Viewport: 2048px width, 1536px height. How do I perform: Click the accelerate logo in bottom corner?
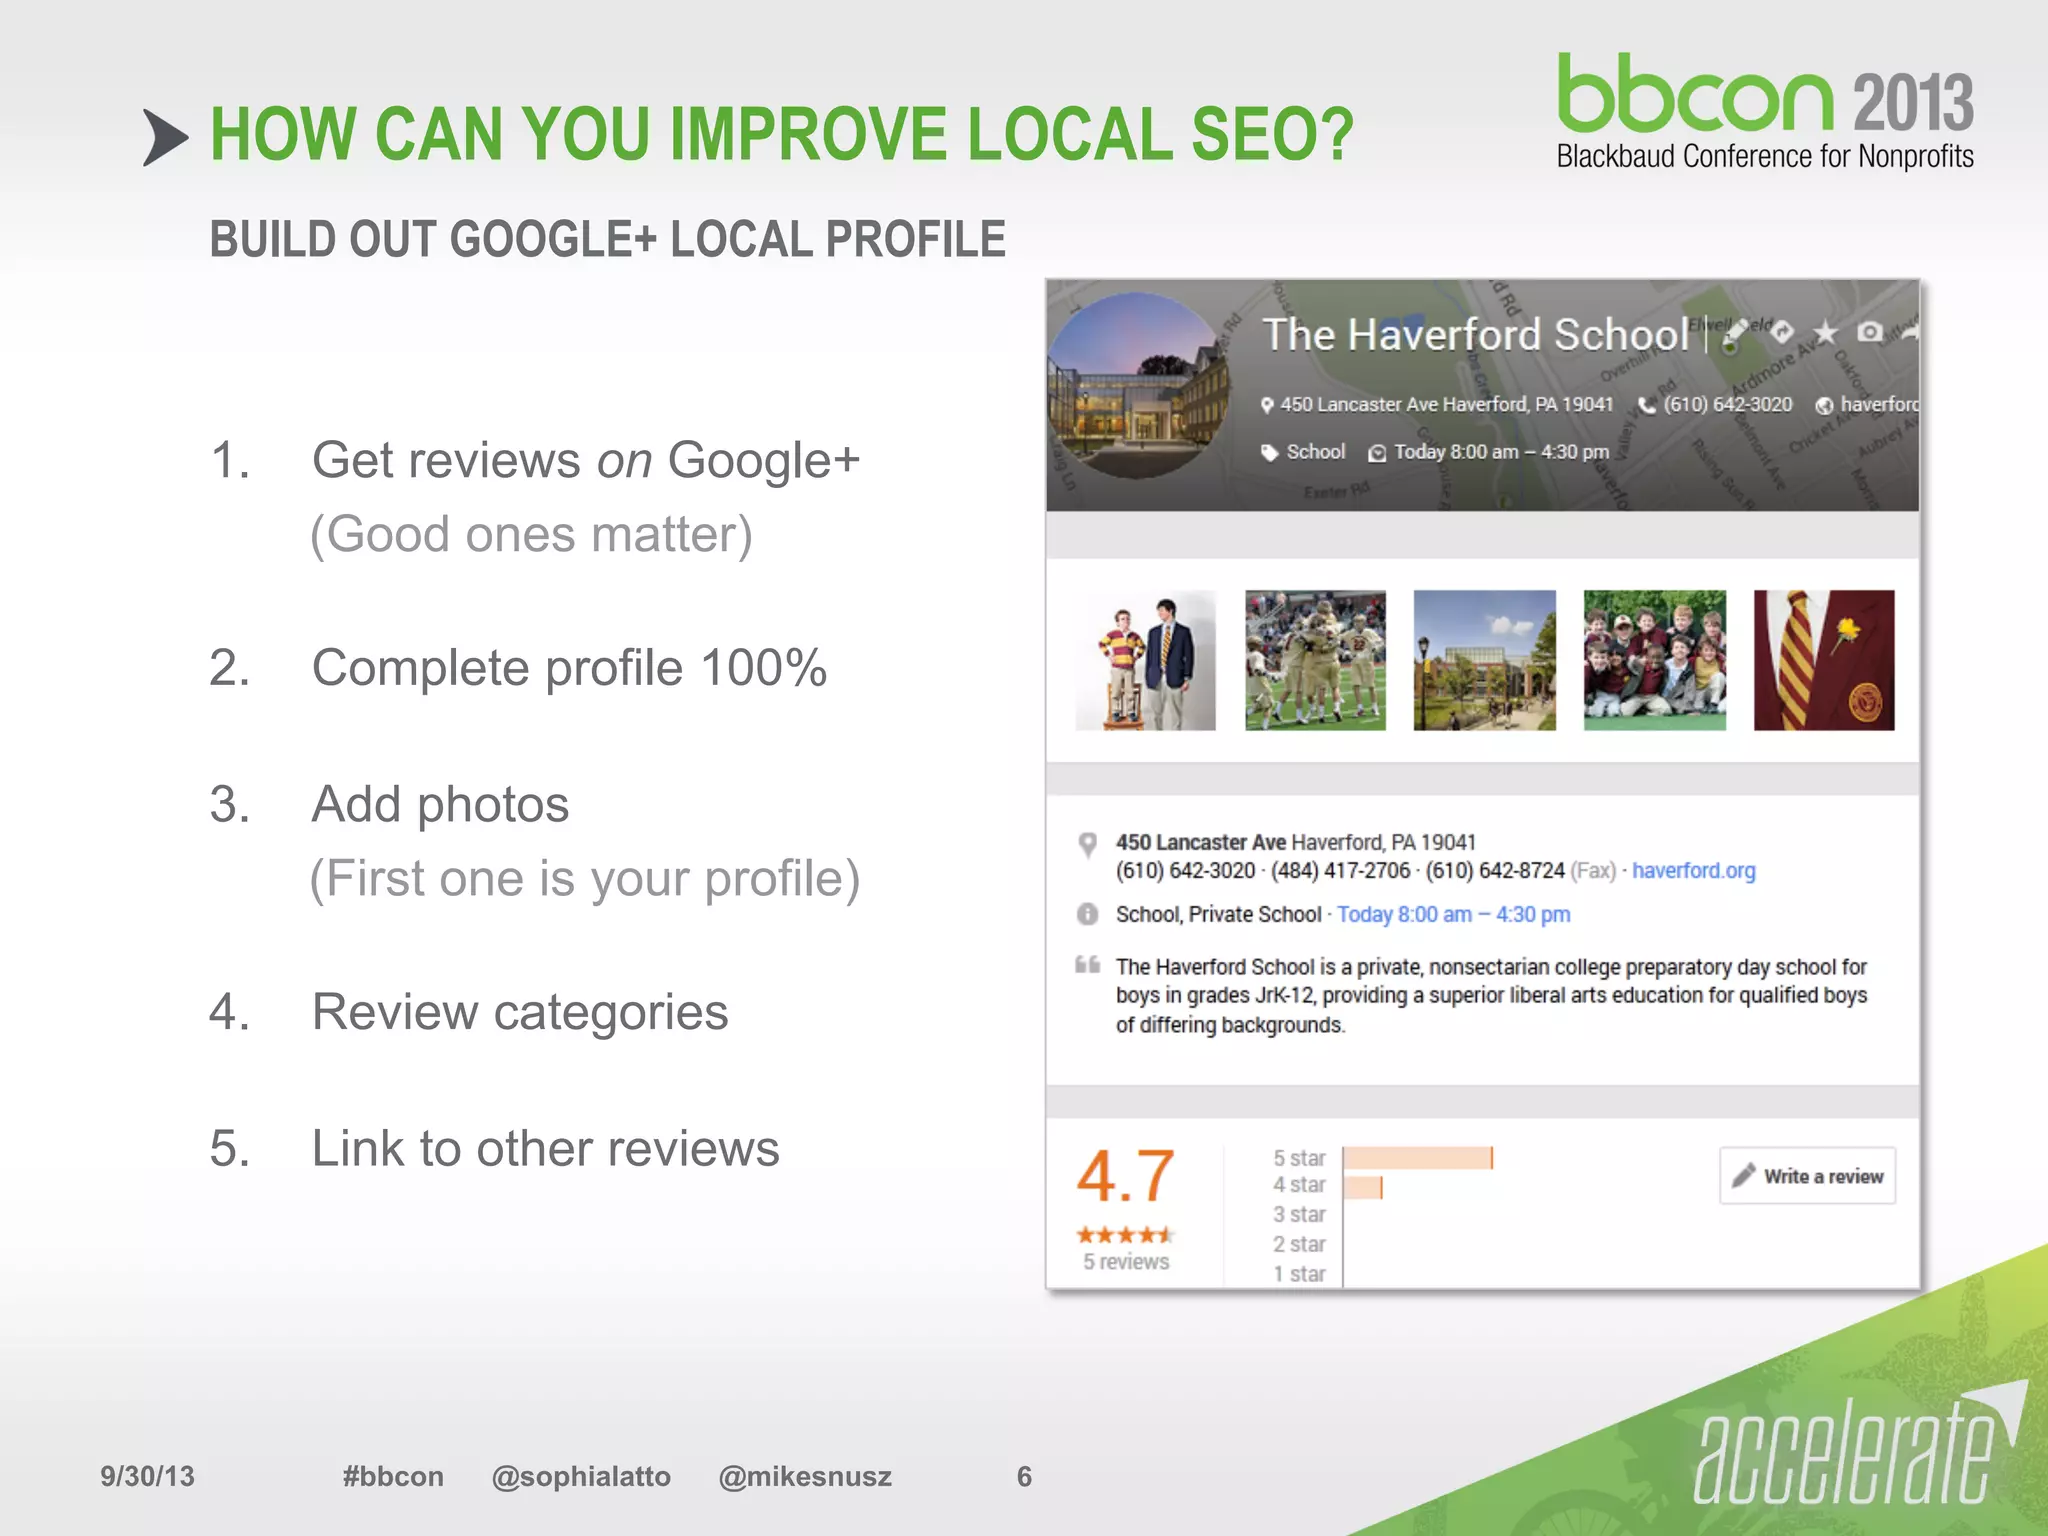[x=1860, y=1445]
